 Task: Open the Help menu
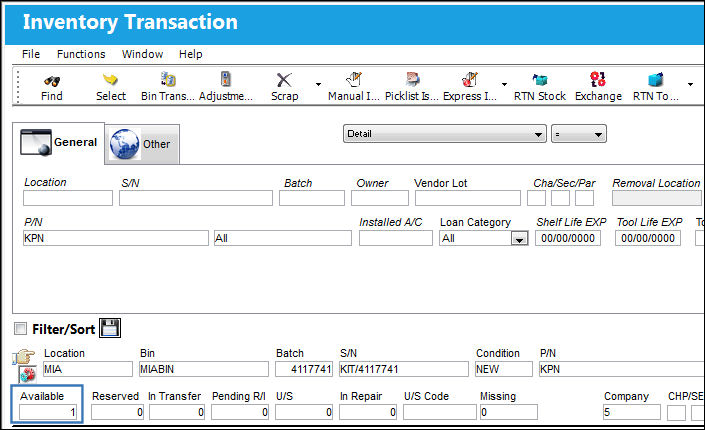pos(191,54)
